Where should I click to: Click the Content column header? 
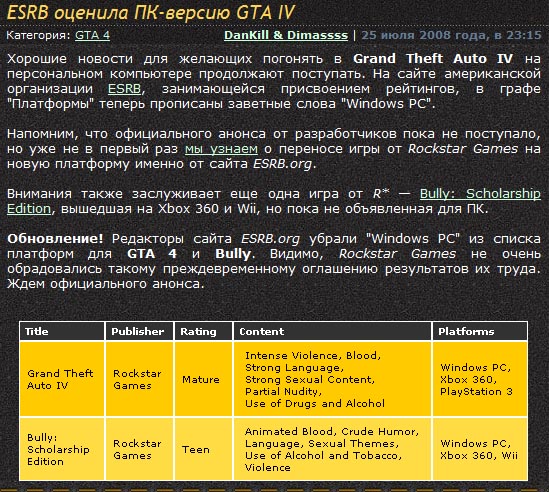click(332, 331)
